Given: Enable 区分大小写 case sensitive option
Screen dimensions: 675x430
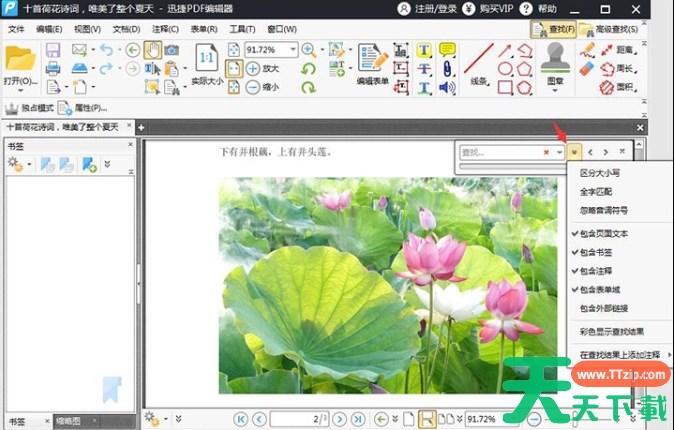Looking at the screenshot, I should tap(599, 173).
